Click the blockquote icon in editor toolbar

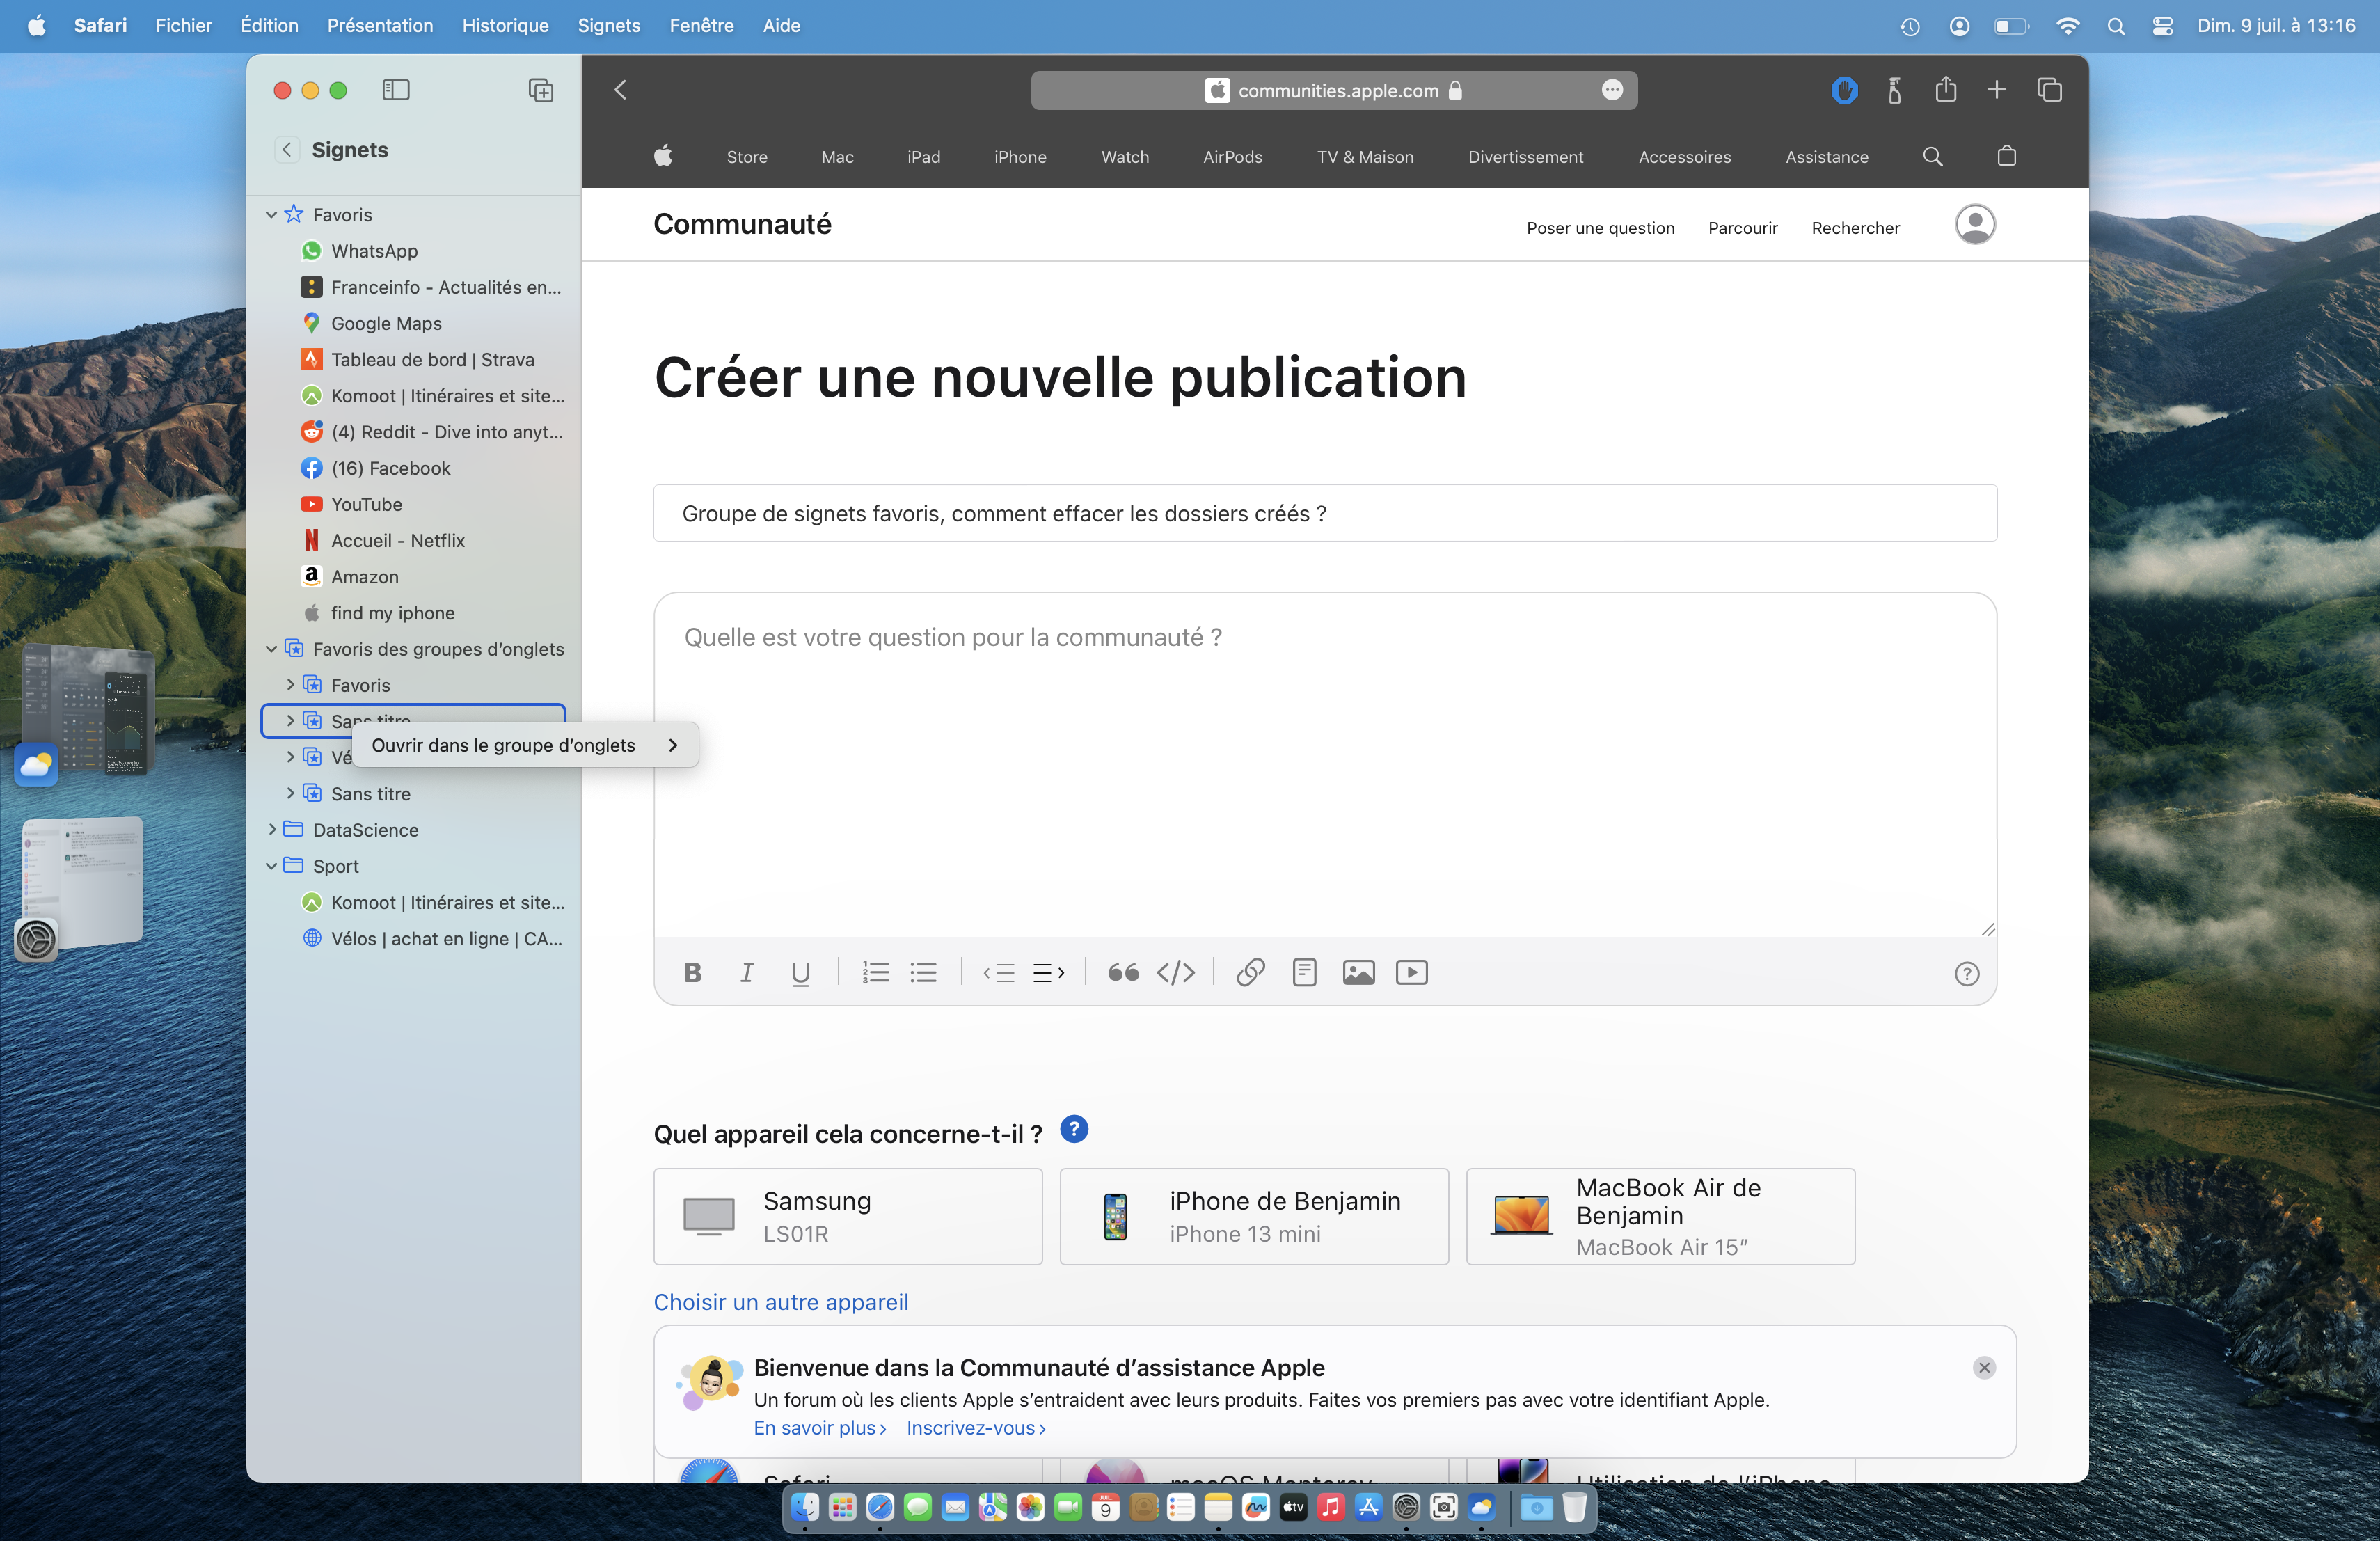(1122, 972)
